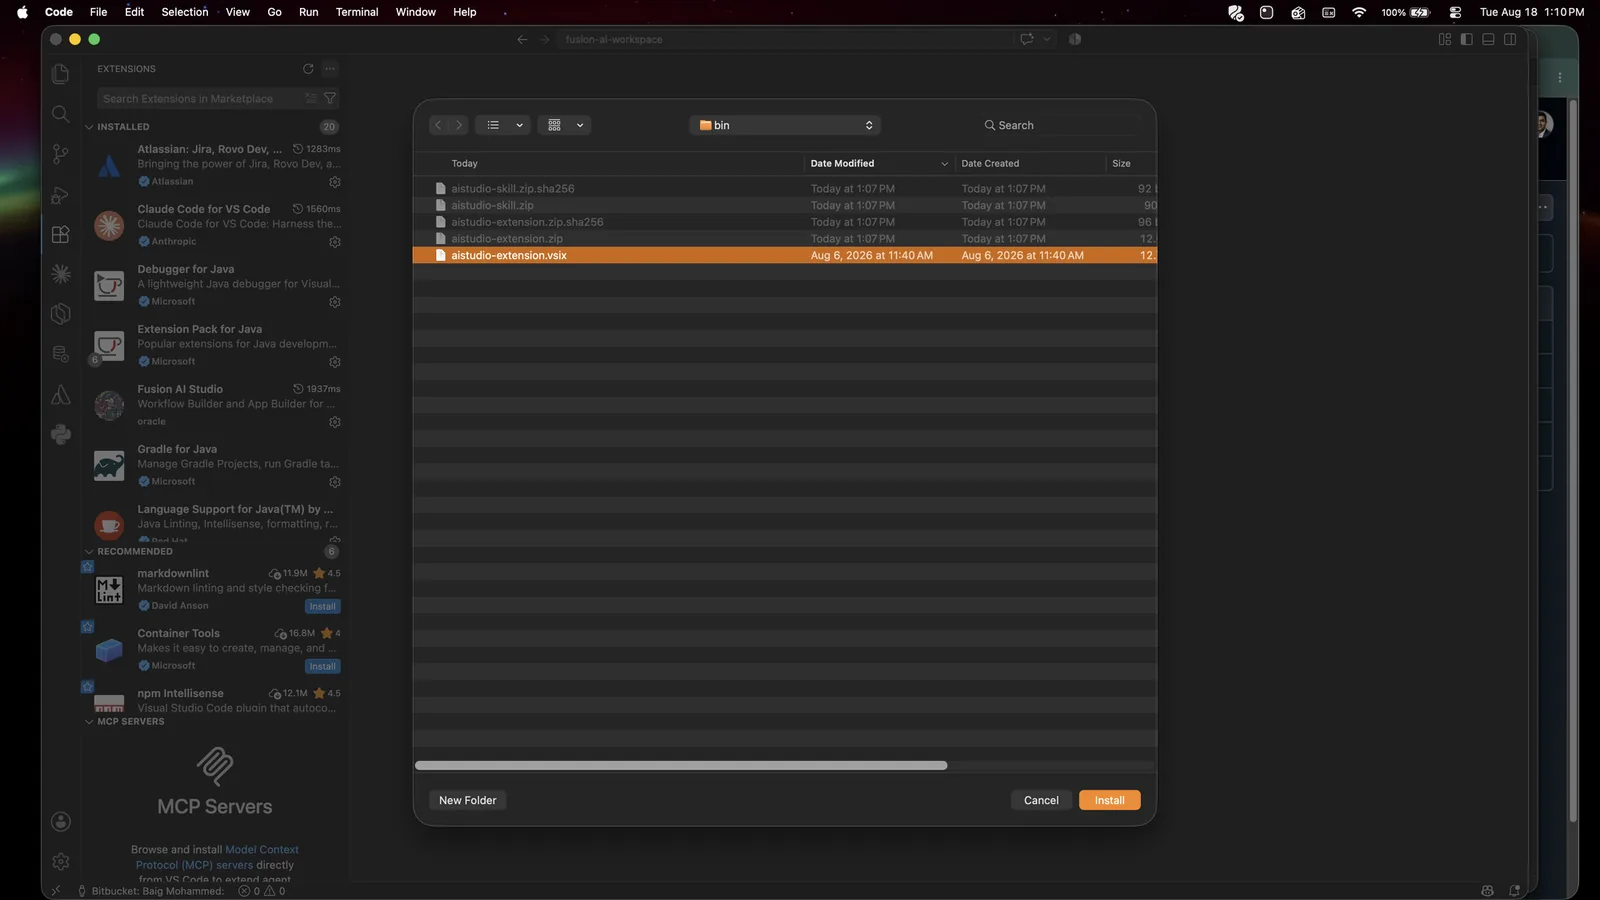Open Extensions views and more actions menu

pyautogui.click(x=330, y=69)
